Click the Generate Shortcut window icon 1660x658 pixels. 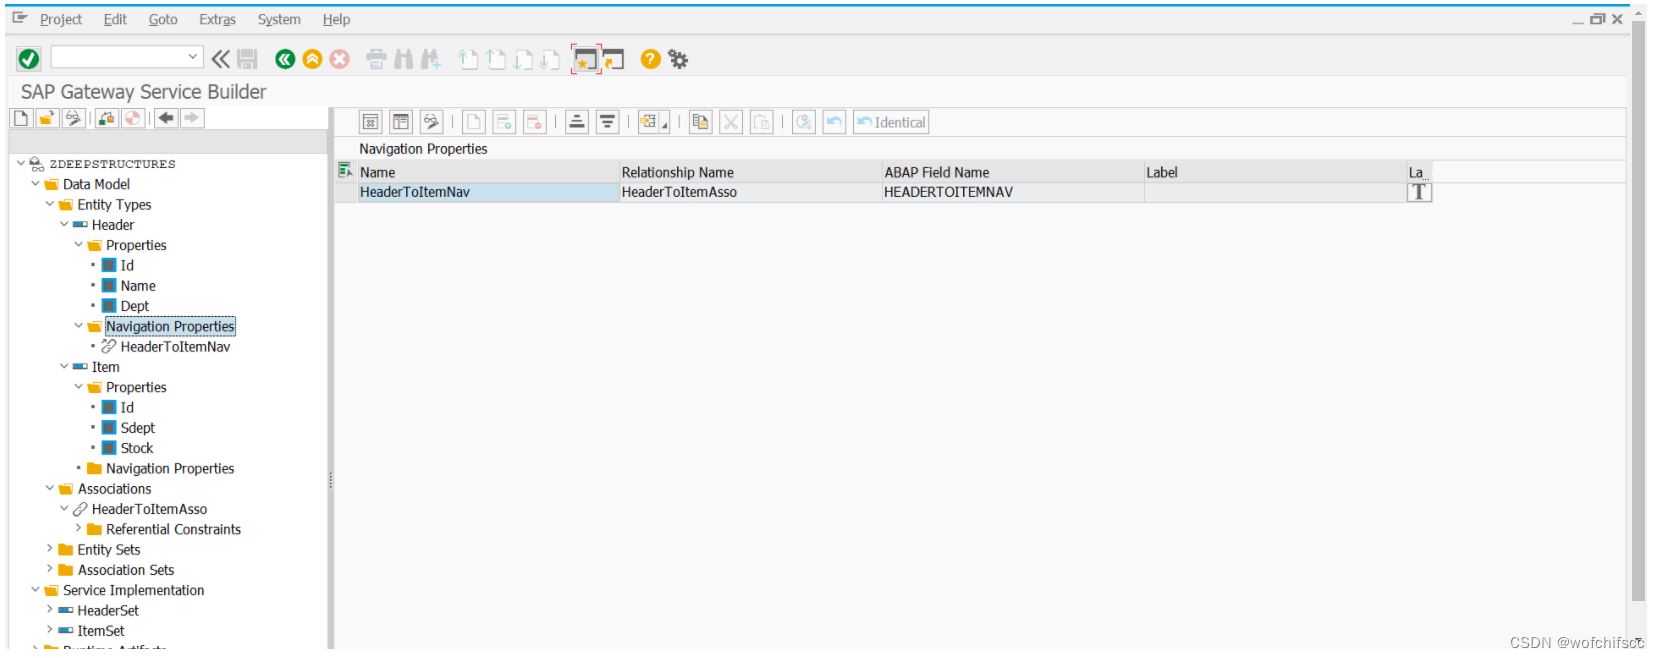(x=613, y=60)
